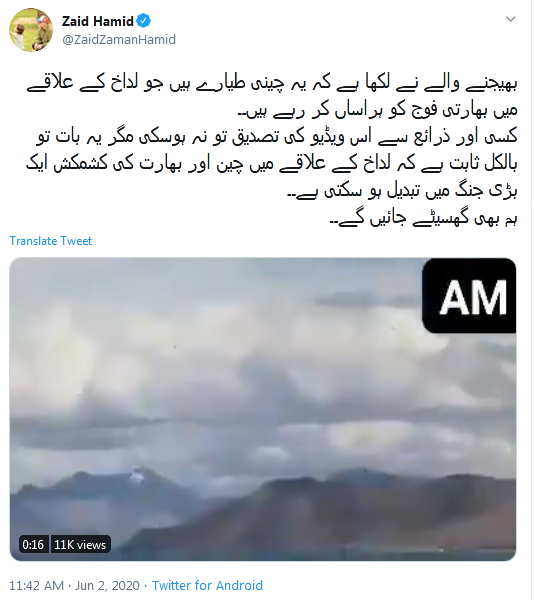Click the last Urdu line of the tweet
Viewport: 534px width, 600px height.
pos(424,218)
